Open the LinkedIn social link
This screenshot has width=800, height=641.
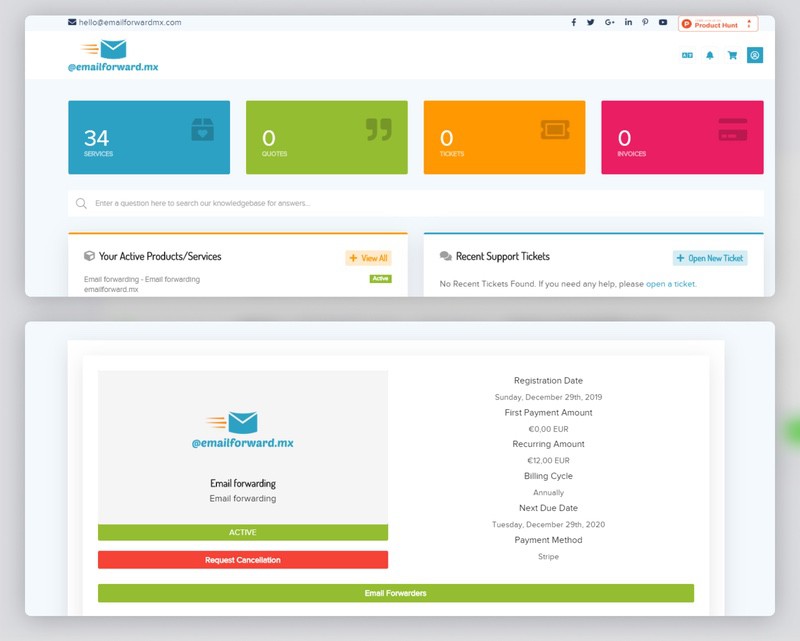pos(628,22)
